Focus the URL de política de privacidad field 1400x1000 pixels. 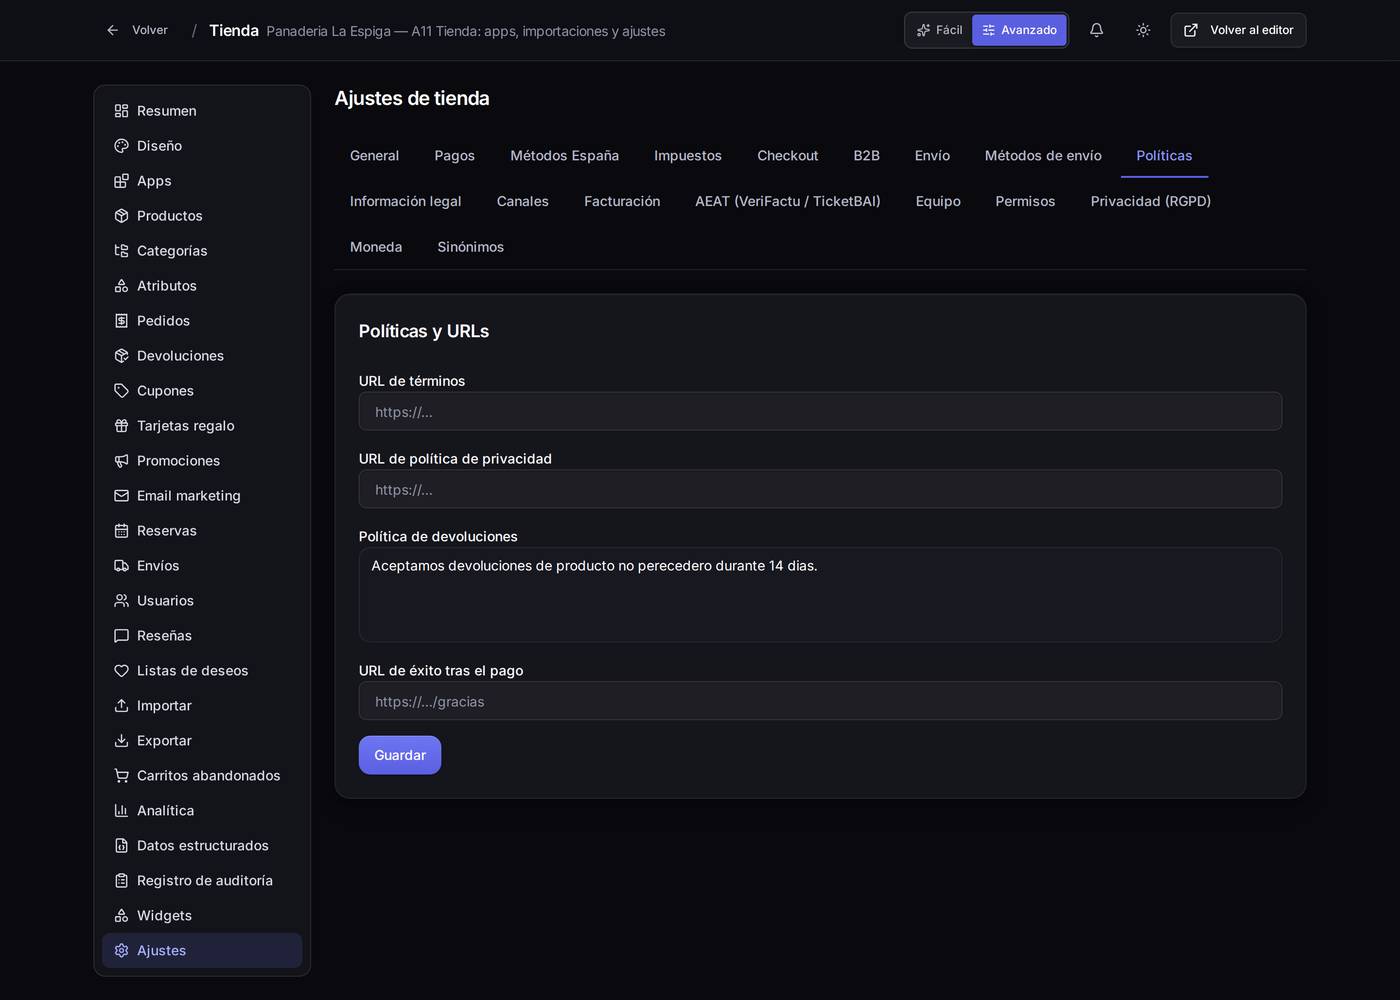(820, 489)
